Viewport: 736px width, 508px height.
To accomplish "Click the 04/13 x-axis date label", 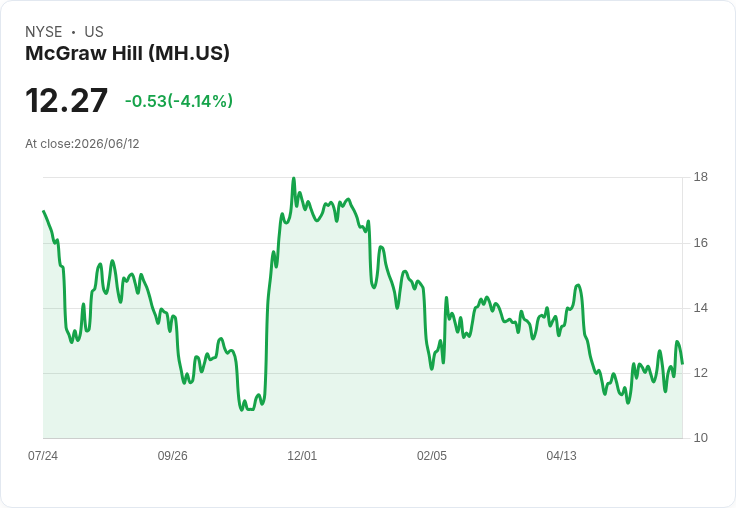I will [x=561, y=455].
